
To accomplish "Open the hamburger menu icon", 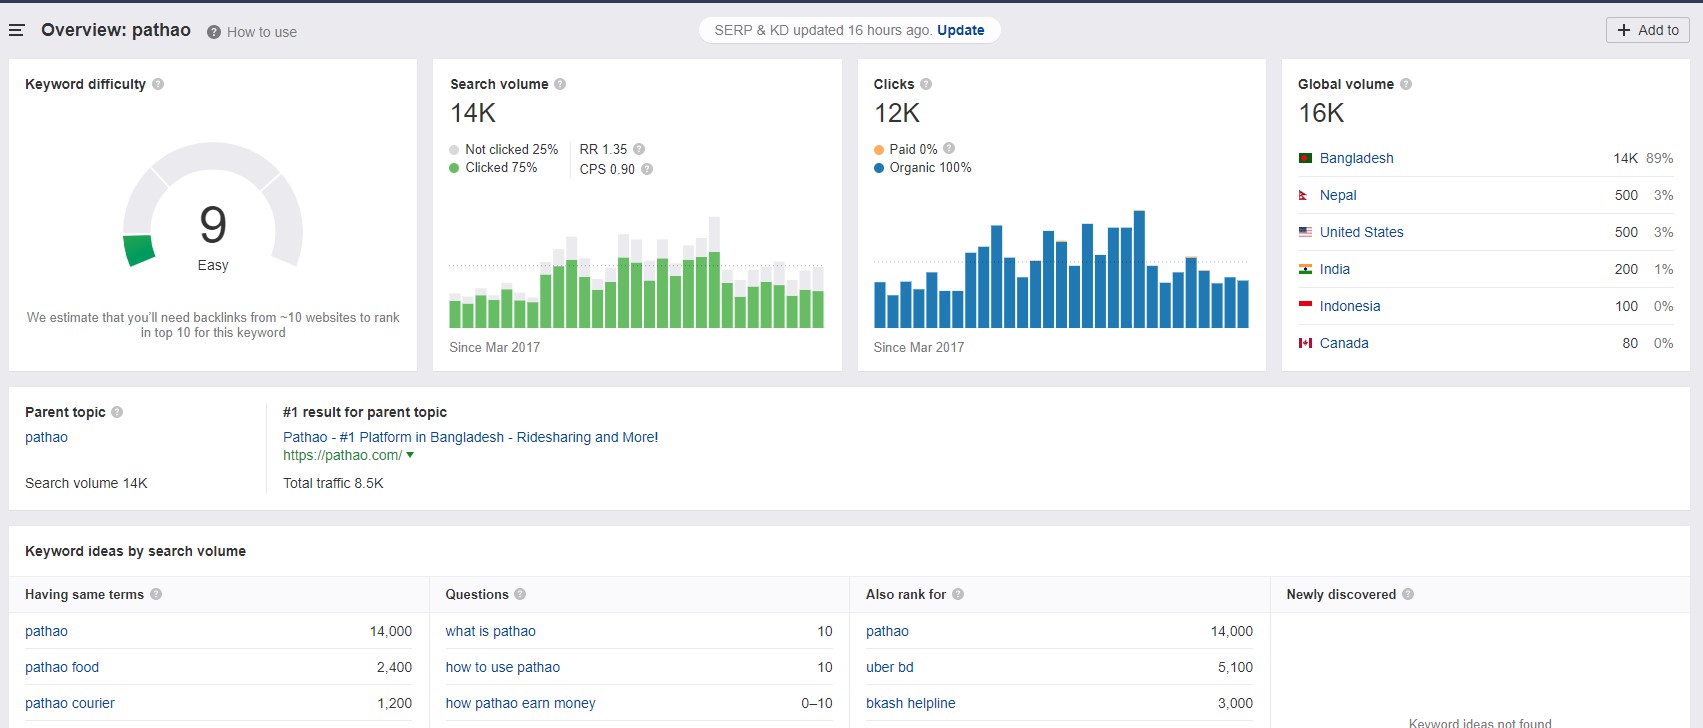I will point(16,30).
